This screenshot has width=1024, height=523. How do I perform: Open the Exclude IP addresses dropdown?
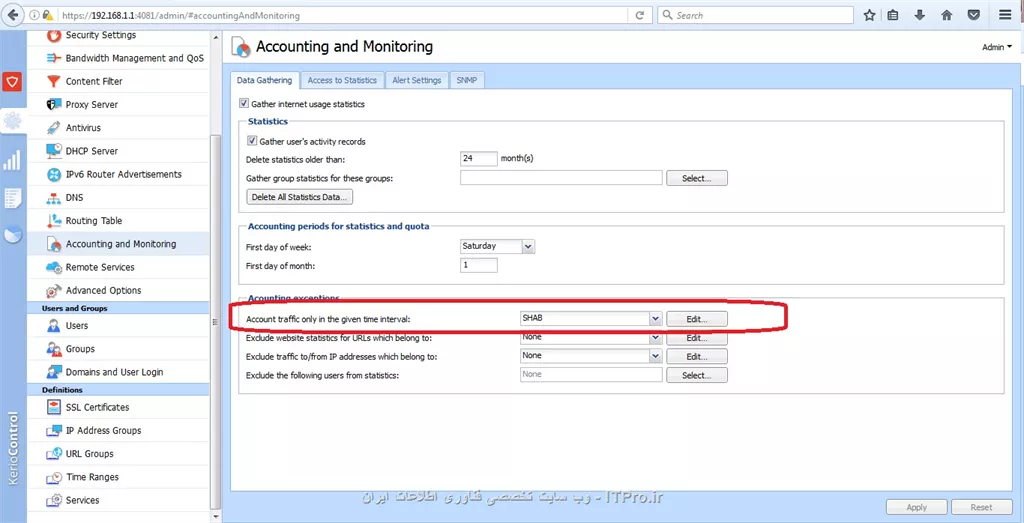[656, 356]
